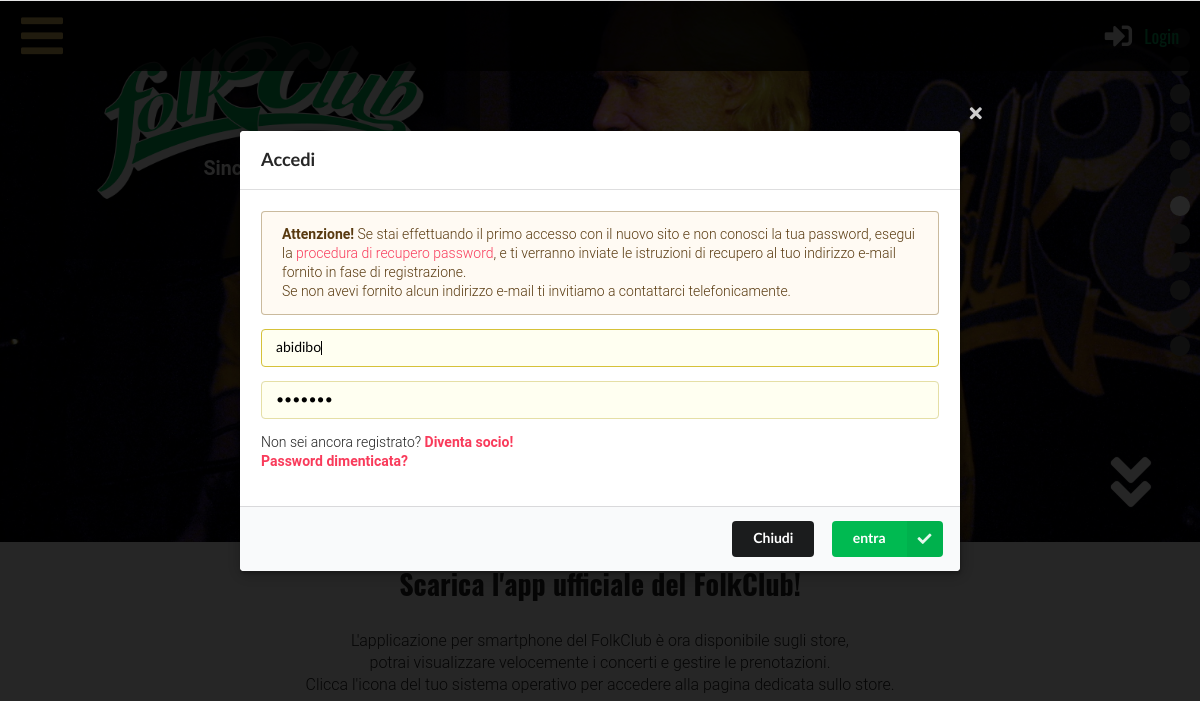The height and width of the screenshot is (701, 1200).
Task: Focus the username field containing "abidibo"
Action: pos(600,348)
